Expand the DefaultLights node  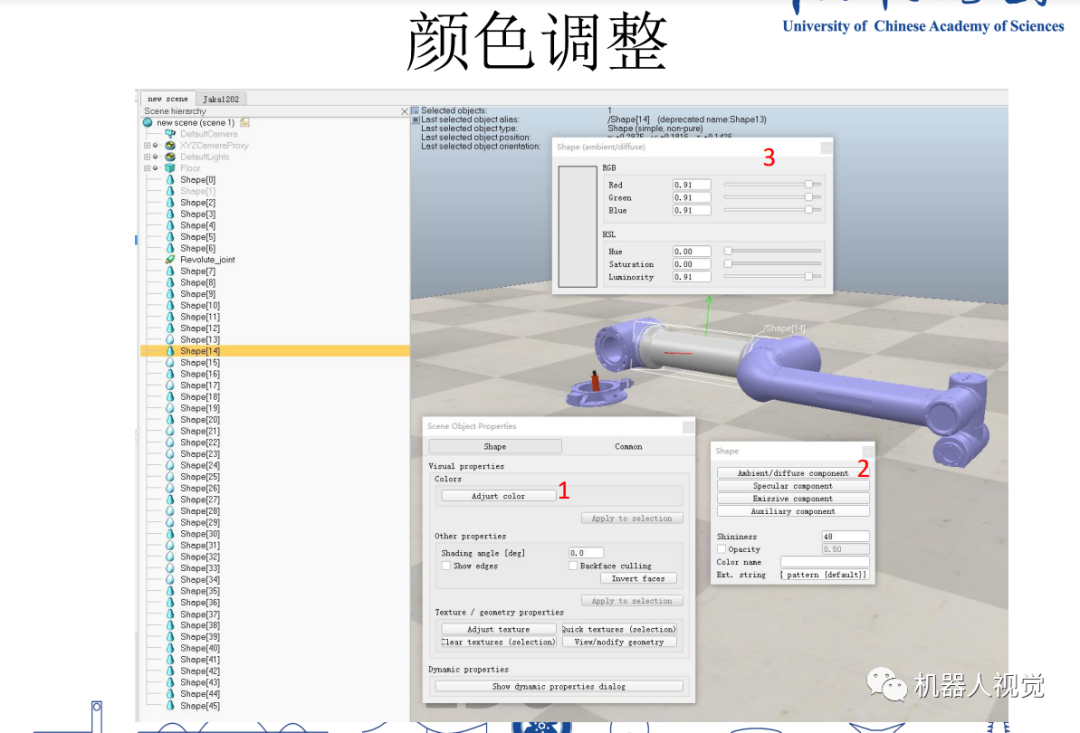pos(147,157)
